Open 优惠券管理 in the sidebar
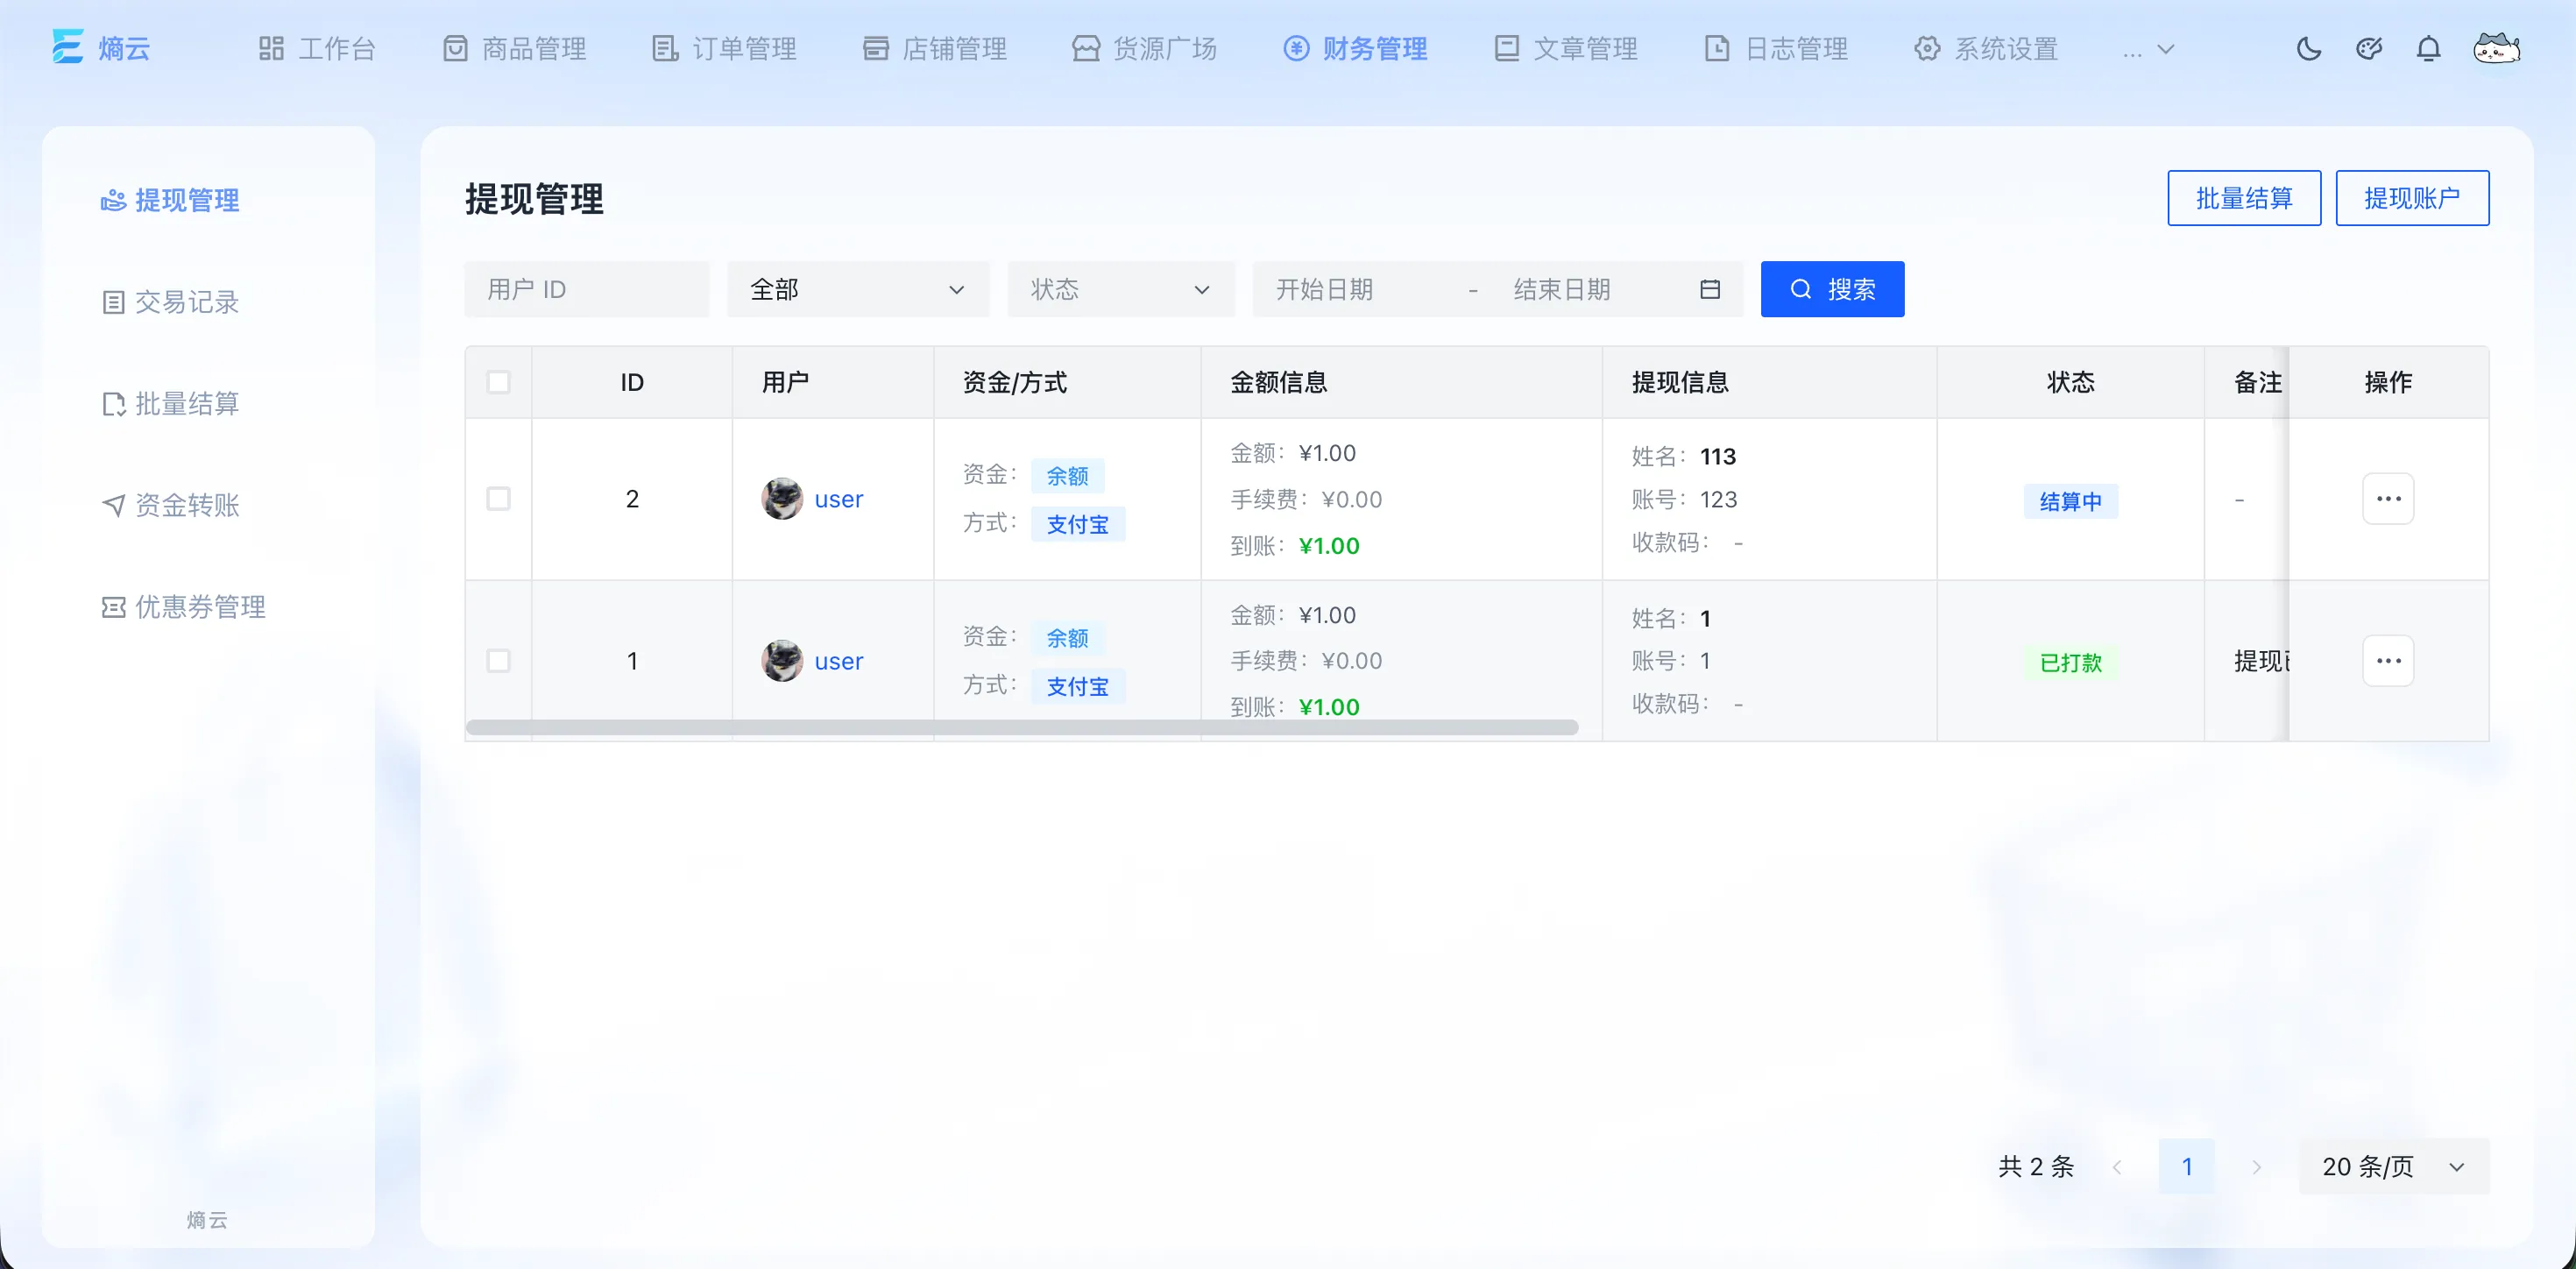The width and height of the screenshot is (2576, 1269). click(x=183, y=606)
